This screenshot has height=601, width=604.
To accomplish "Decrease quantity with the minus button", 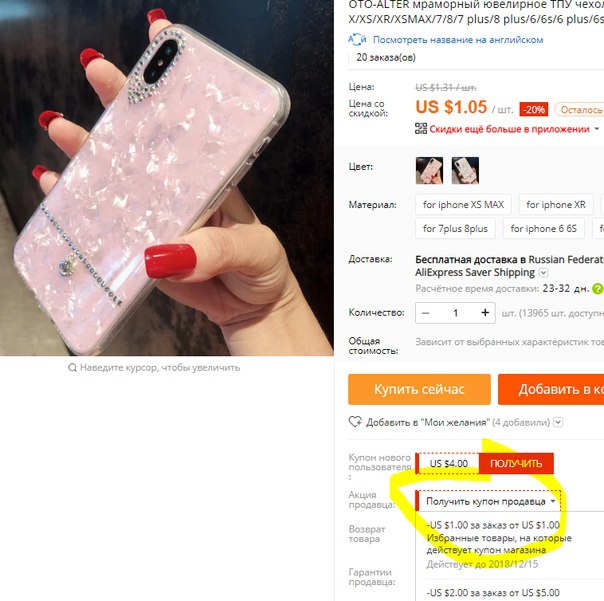I will click(426, 313).
